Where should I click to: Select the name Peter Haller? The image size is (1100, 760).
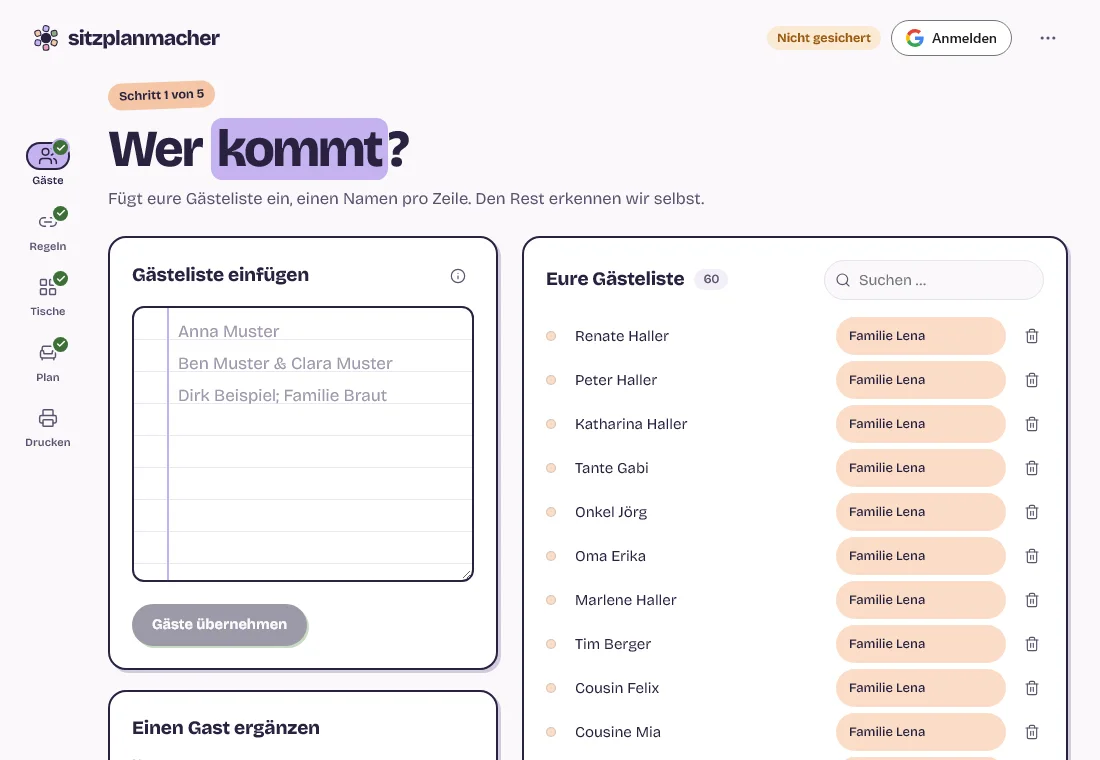pyautogui.click(x=616, y=380)
